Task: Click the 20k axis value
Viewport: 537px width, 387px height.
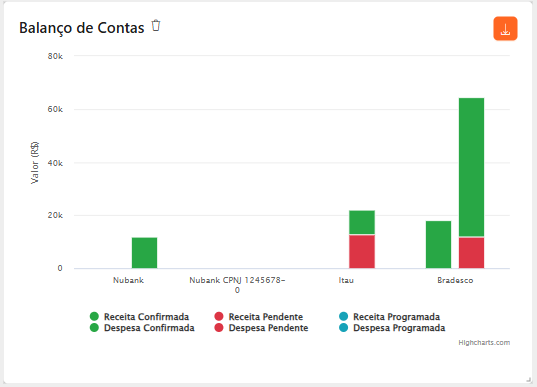Action: (x=55, y=215)
